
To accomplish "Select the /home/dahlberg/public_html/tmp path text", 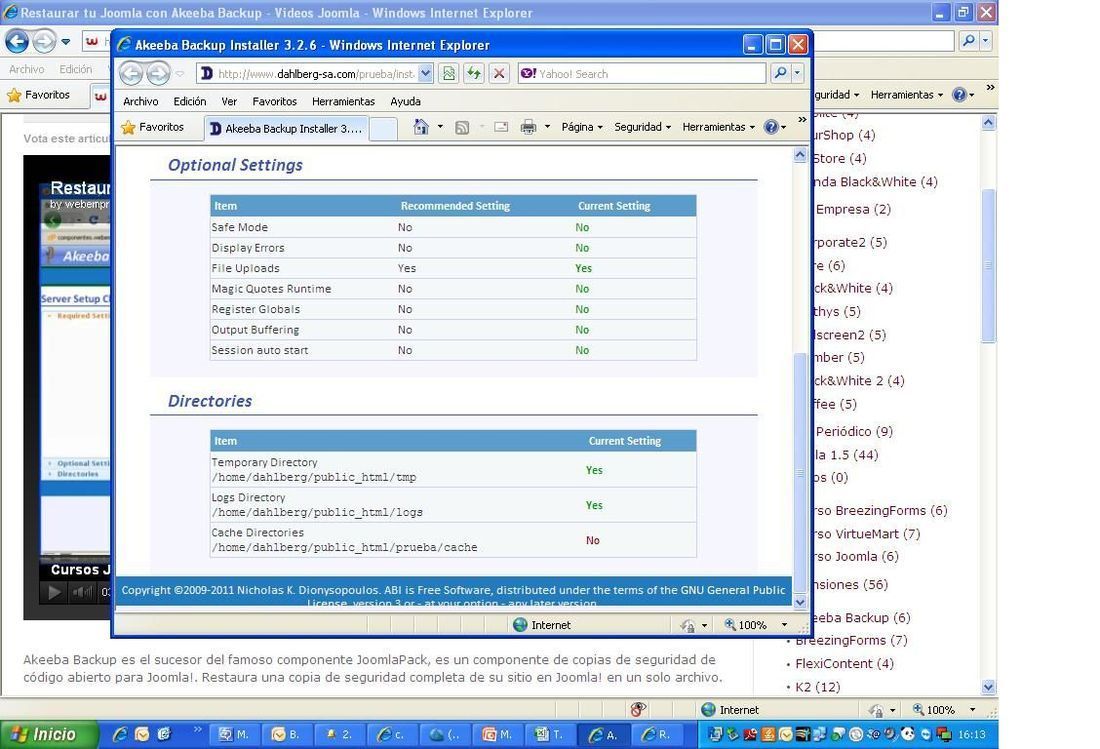I will (x=314, y=478).
